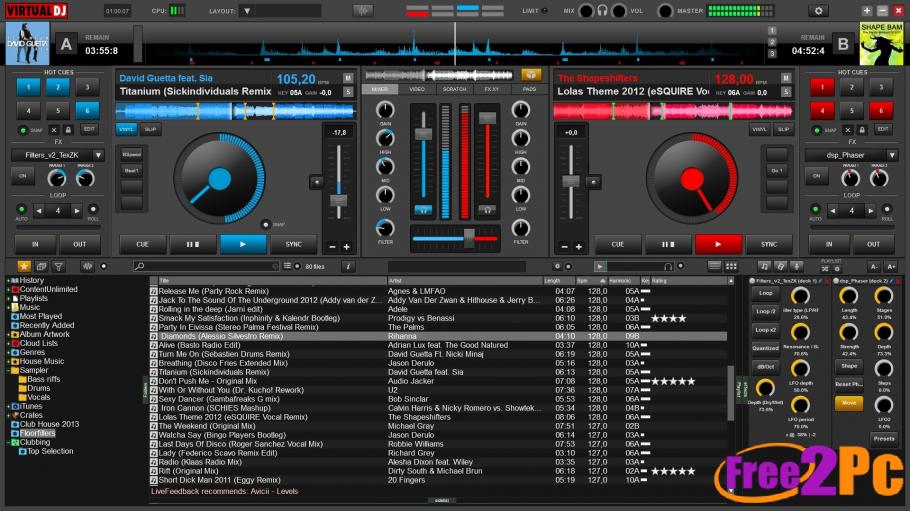The image size is (910, 511).
Task: Expand the iTunes tree node
Action: click(8, 406)
